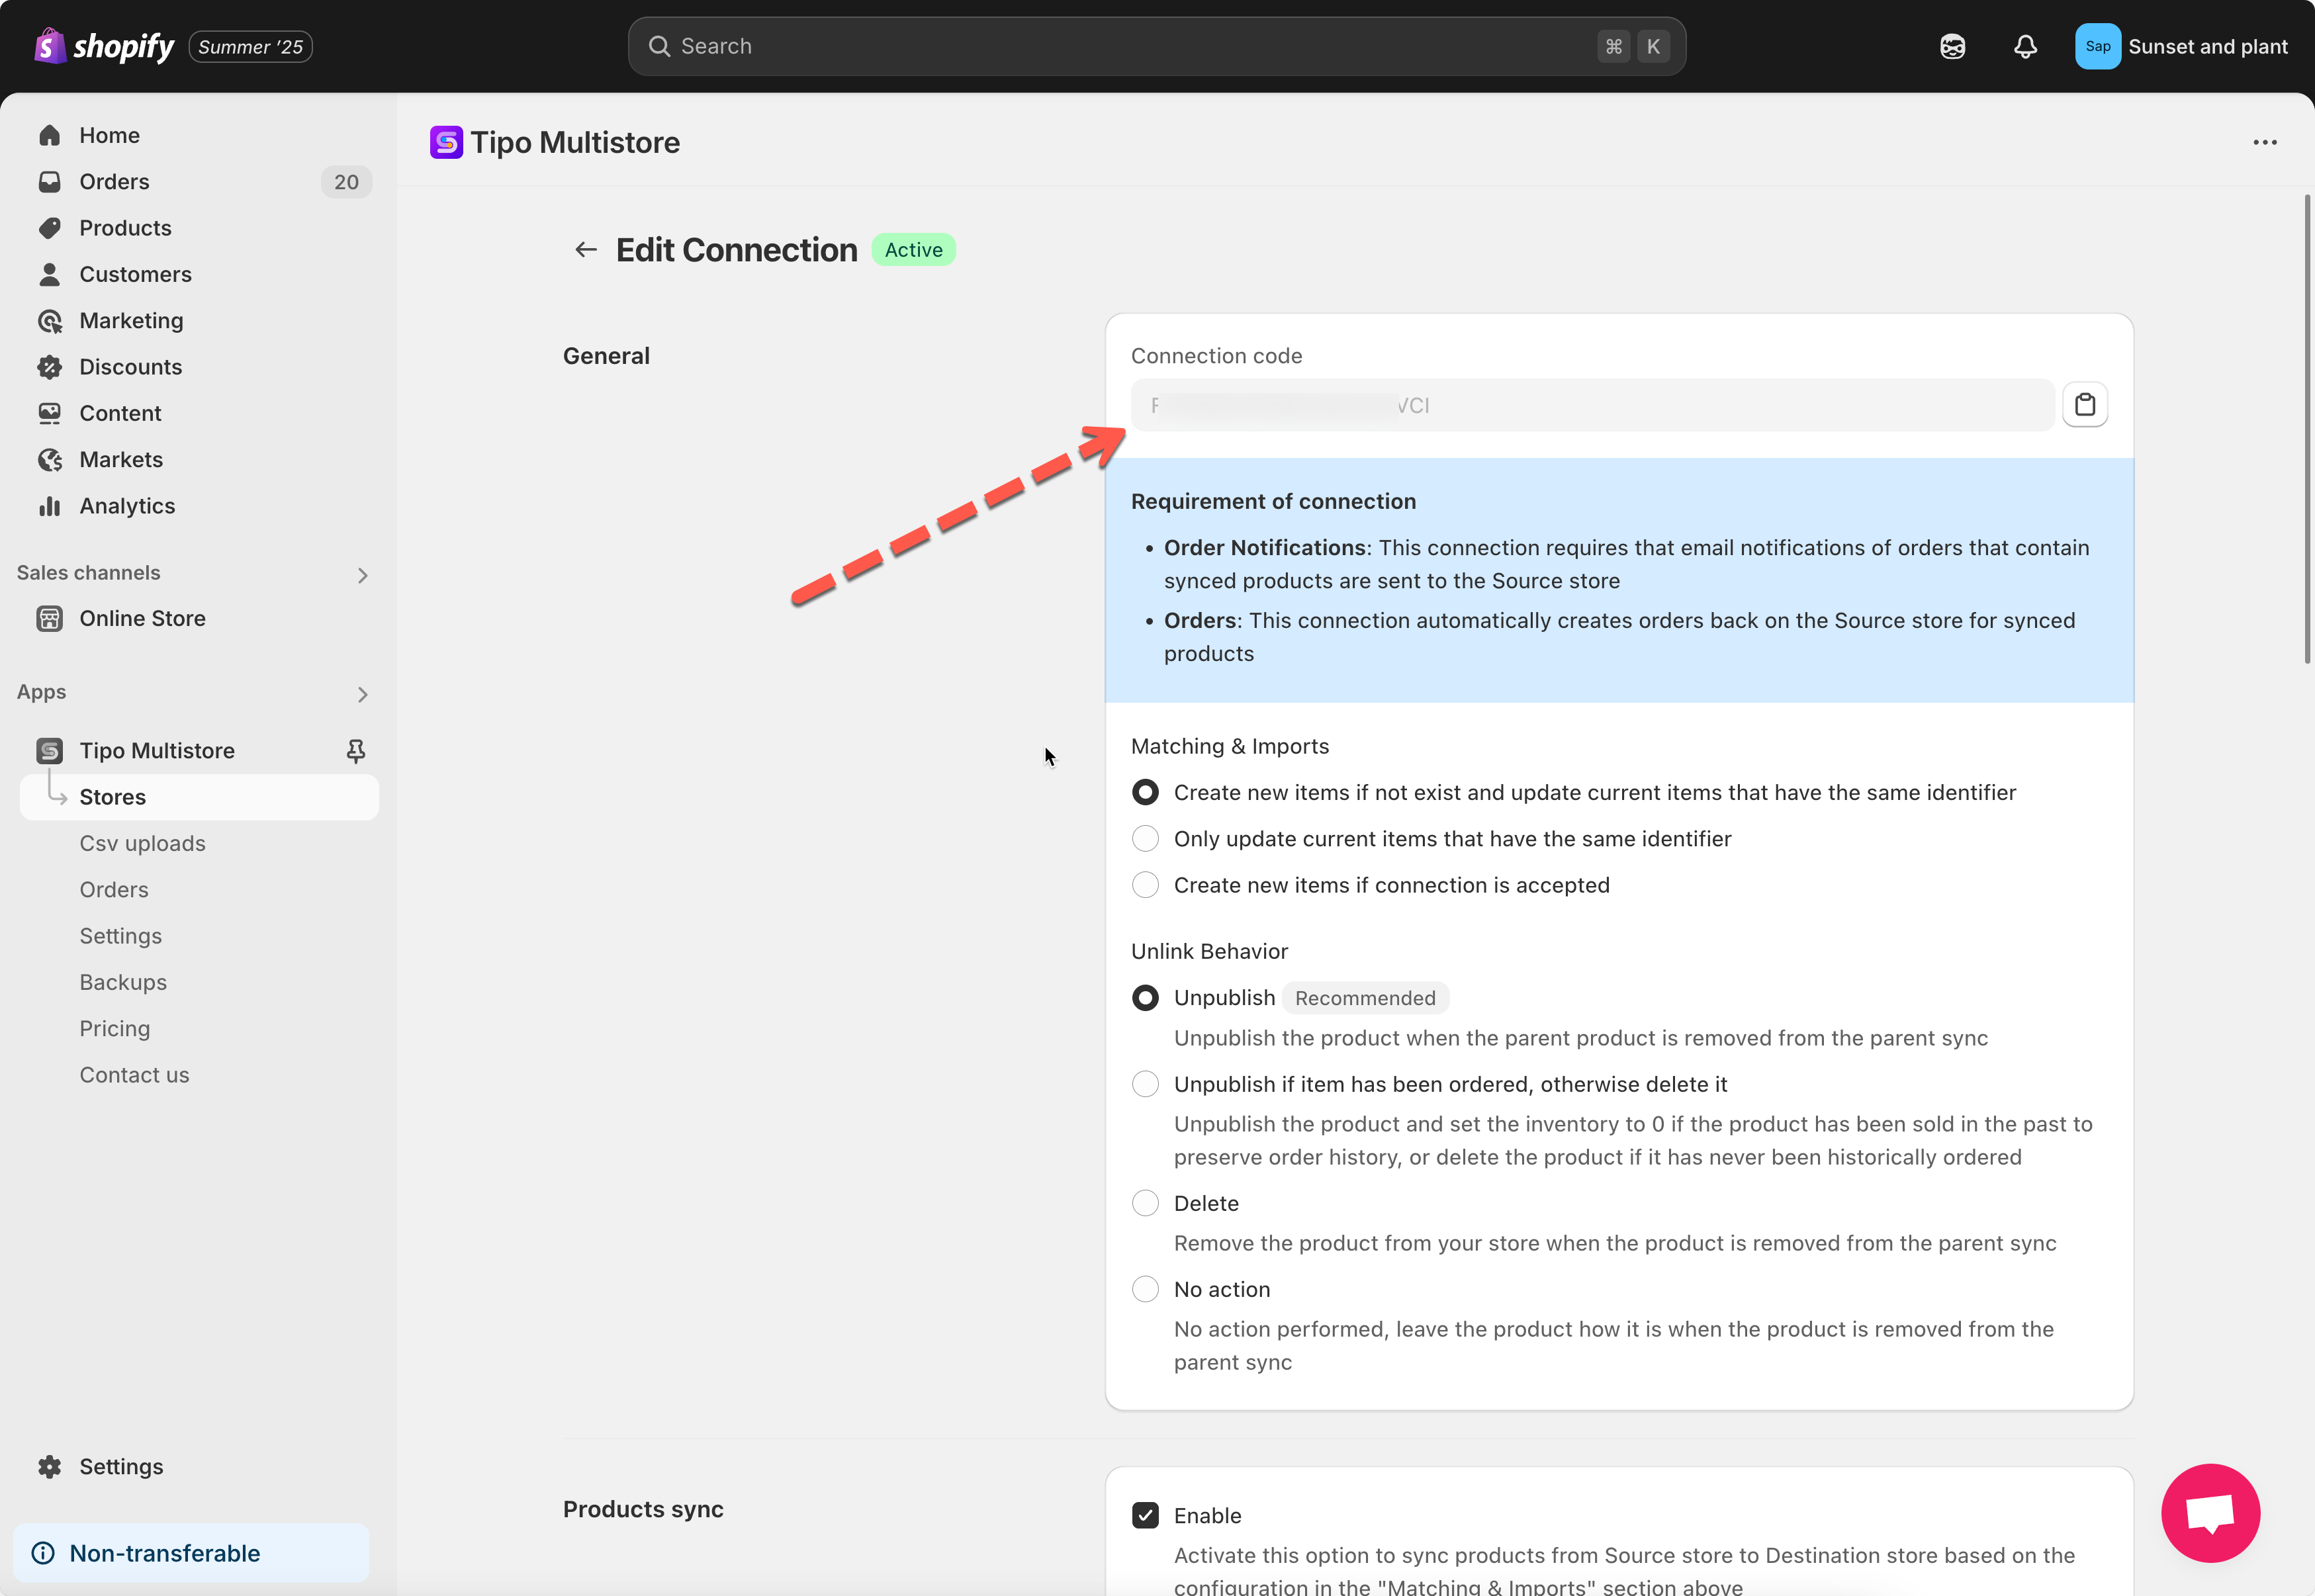Click the Online Store storefront icon
The image size is (2315, 1596).
49,618
